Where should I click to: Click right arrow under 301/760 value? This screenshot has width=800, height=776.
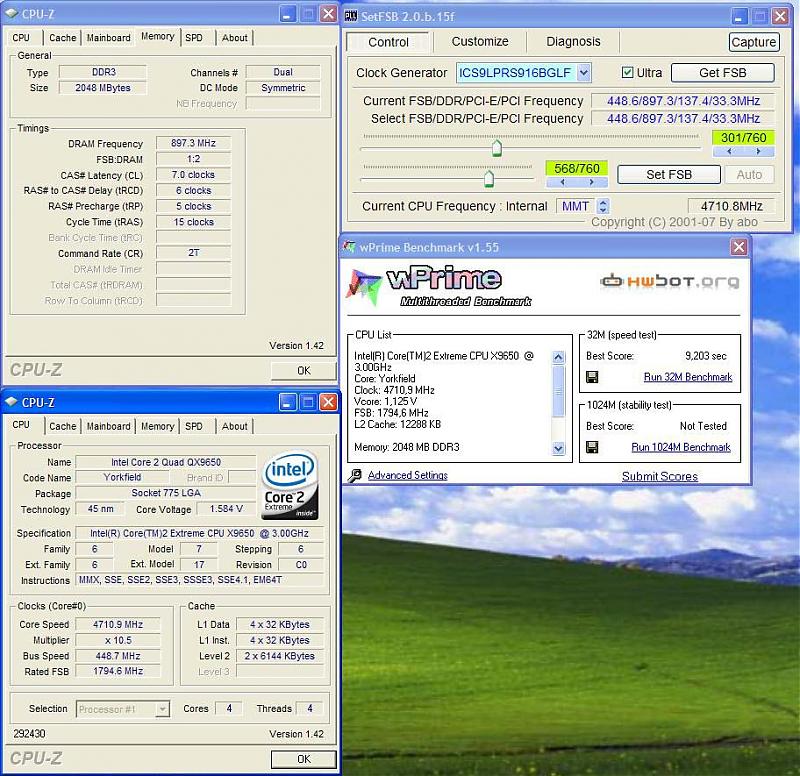coord(759,151)
